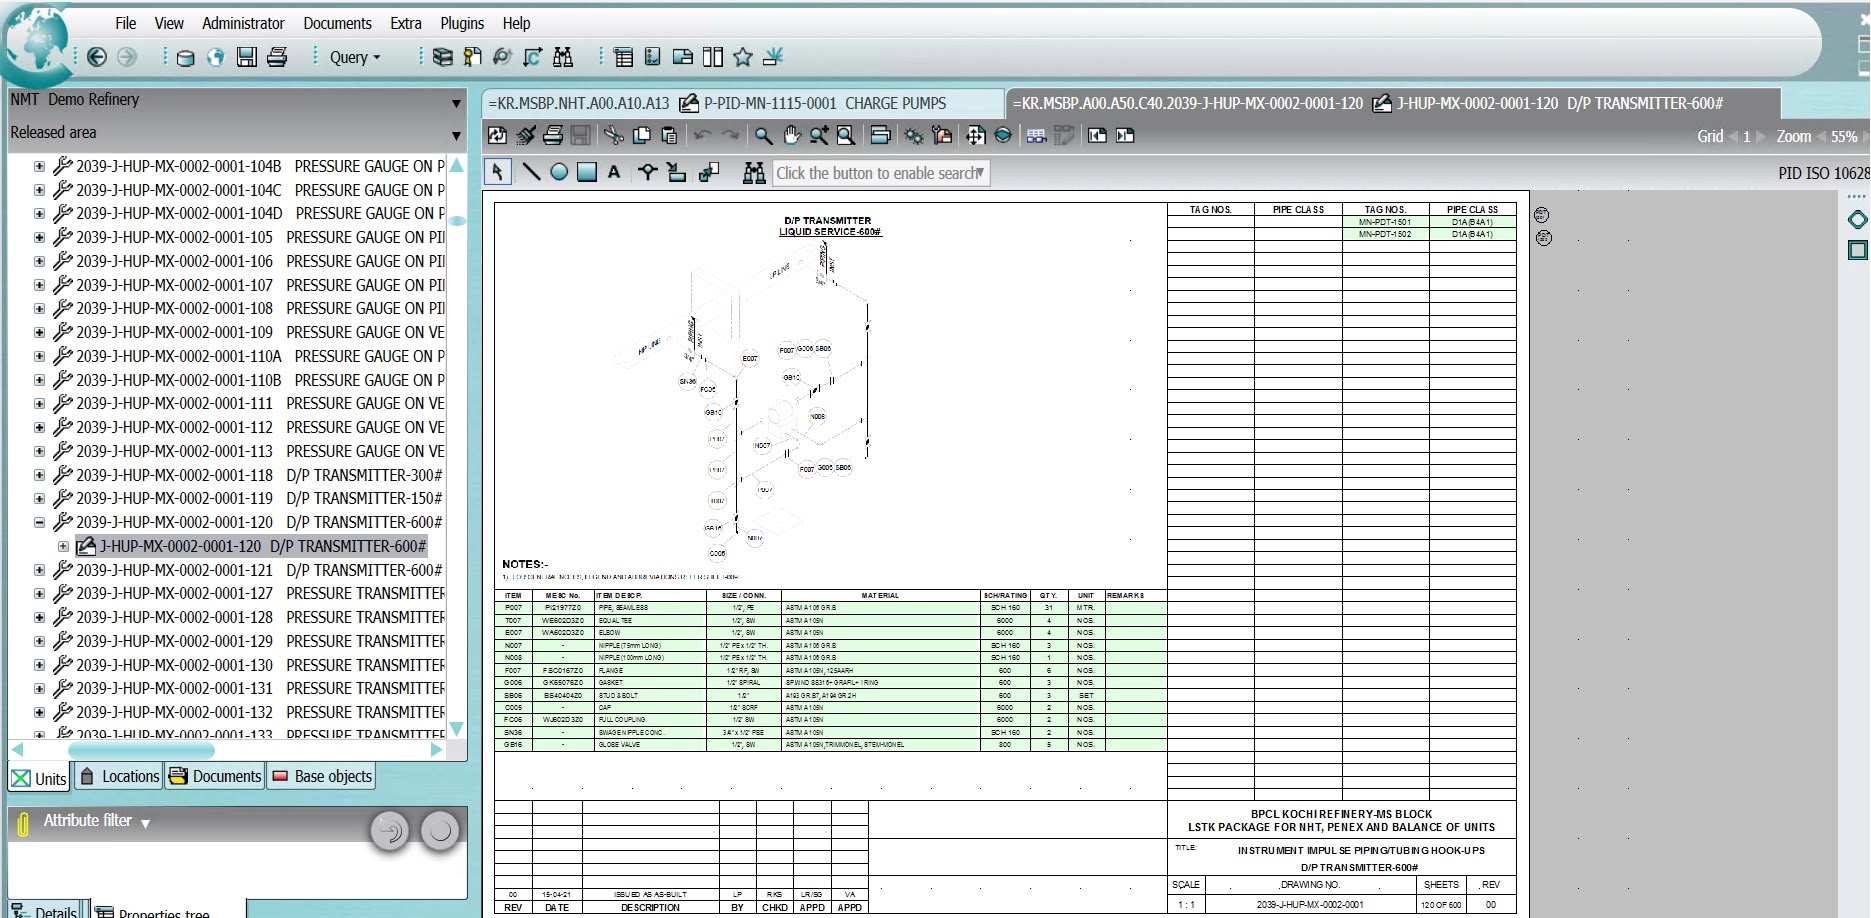Viewport: 1871px width, 918px height.
Task: Click the back navigation arrow icon
Action: coord(97,57)
